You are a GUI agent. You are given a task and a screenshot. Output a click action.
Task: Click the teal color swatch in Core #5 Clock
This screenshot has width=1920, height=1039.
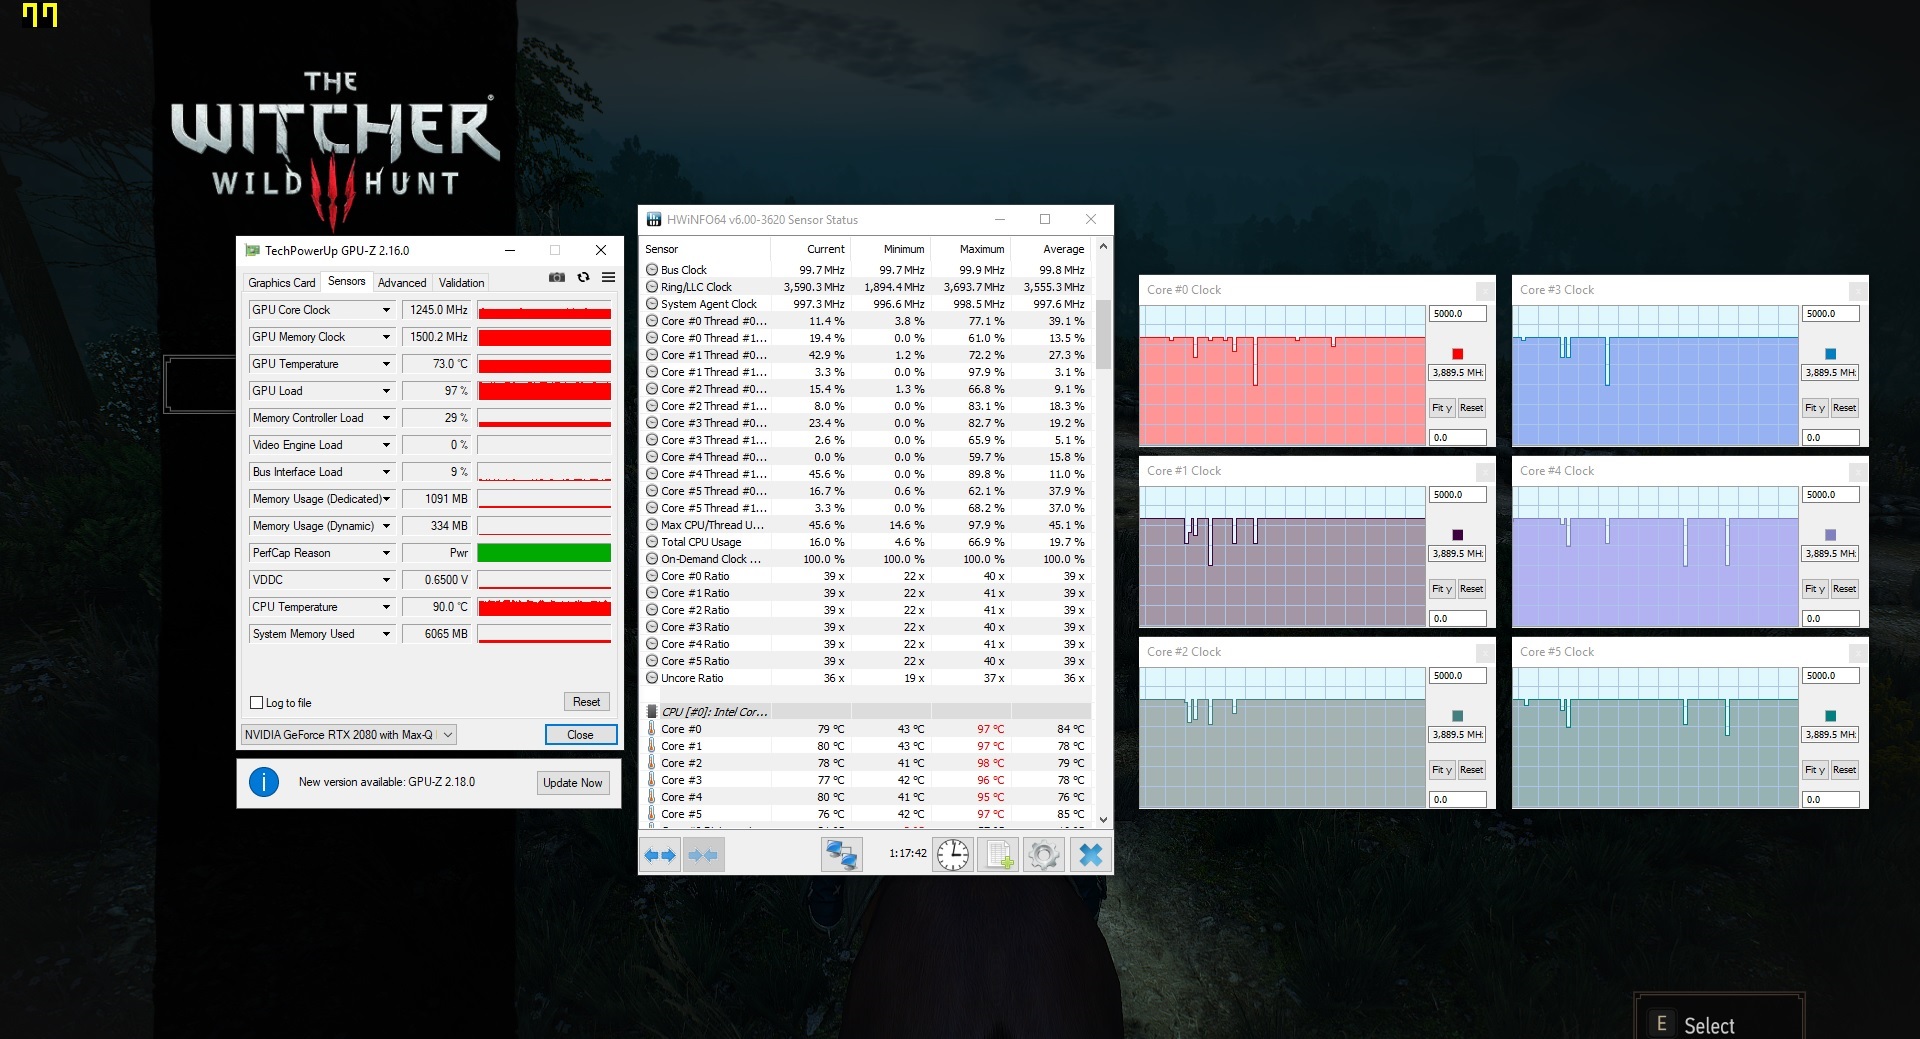[1831, 716]
